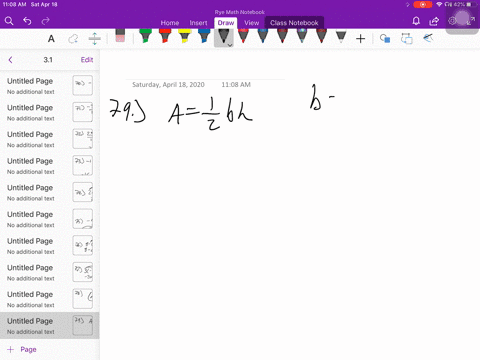Click the page date Saturday, April 18, 2020
Screen dimensions: 480x360
pyautogui.click(x=168, y=85)
